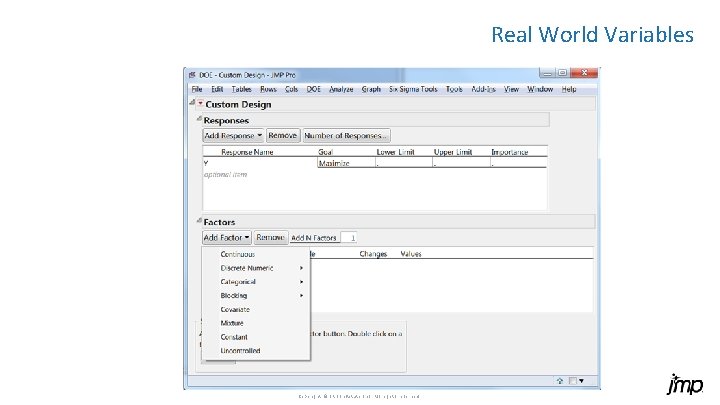
Task: Open the Add-Ins menu
Action: 483,89
